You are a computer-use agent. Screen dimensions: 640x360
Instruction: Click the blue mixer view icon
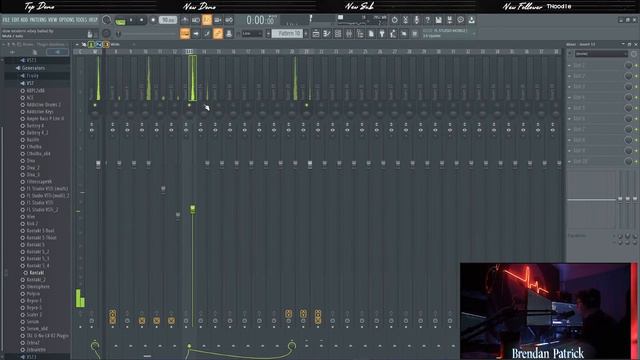click(99, 44)
